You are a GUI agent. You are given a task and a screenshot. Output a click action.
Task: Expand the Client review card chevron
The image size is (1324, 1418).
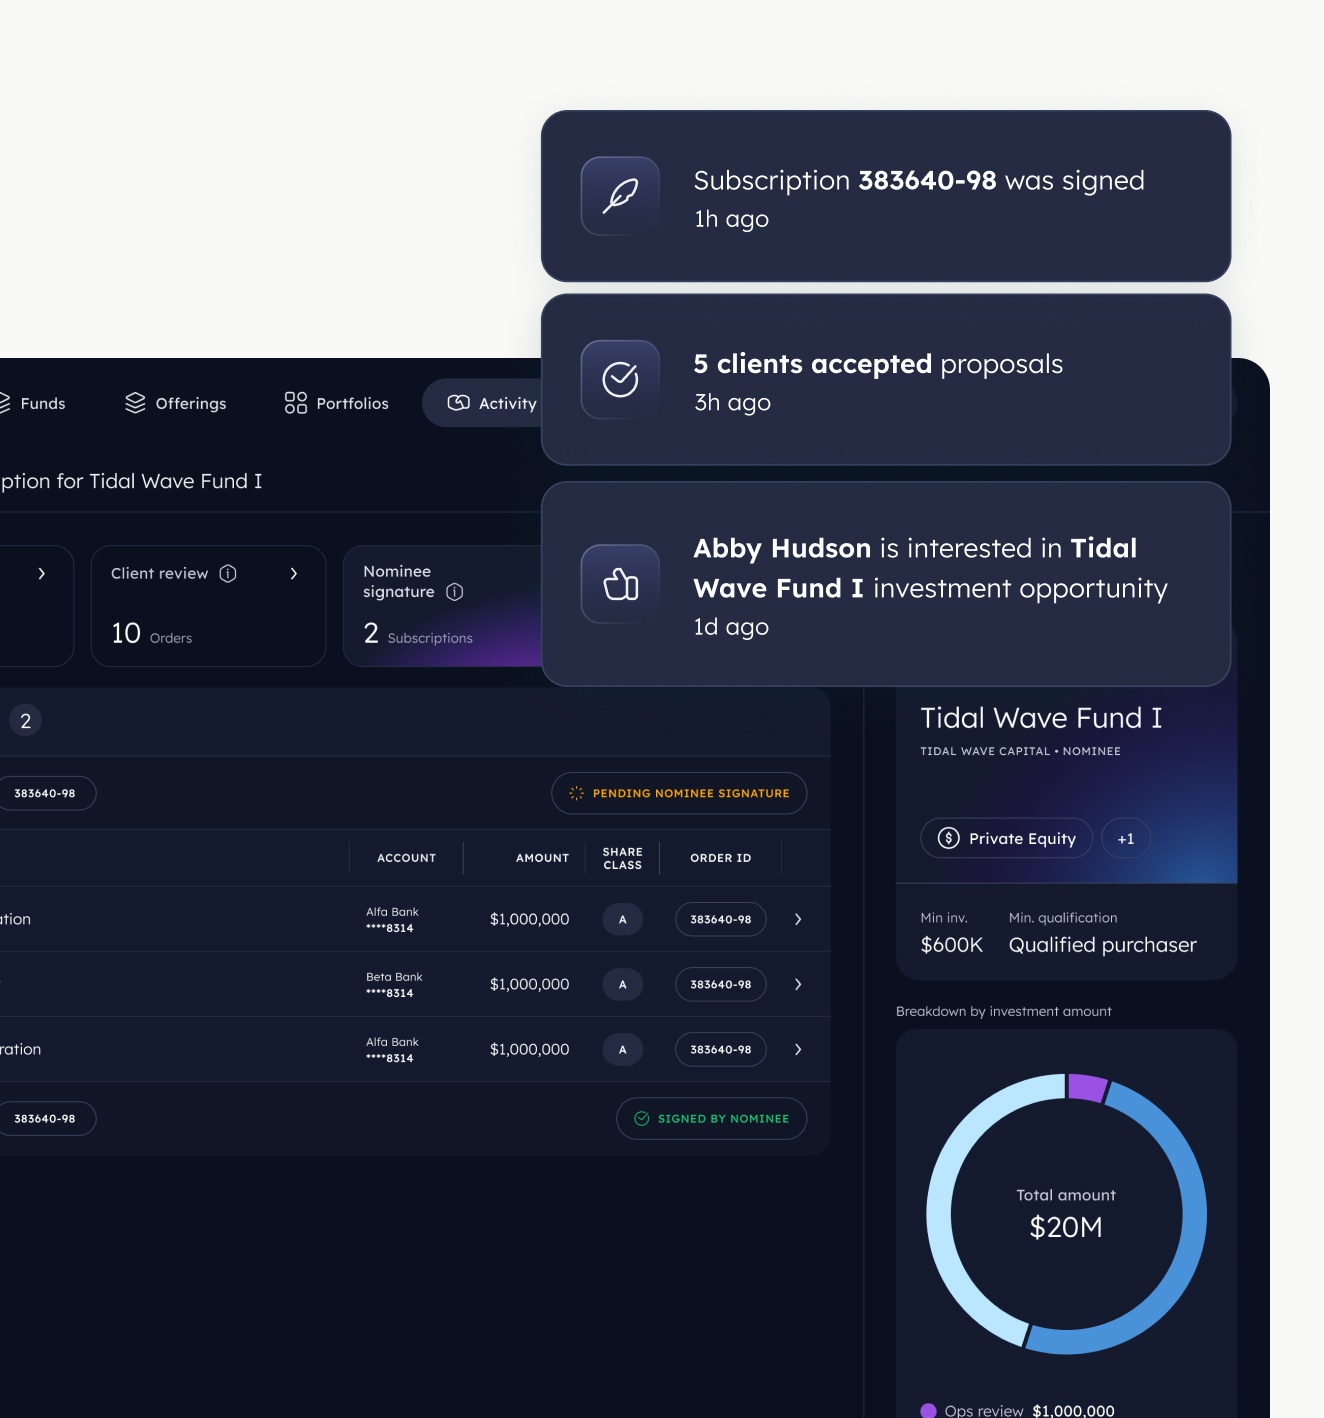point(294,573)
